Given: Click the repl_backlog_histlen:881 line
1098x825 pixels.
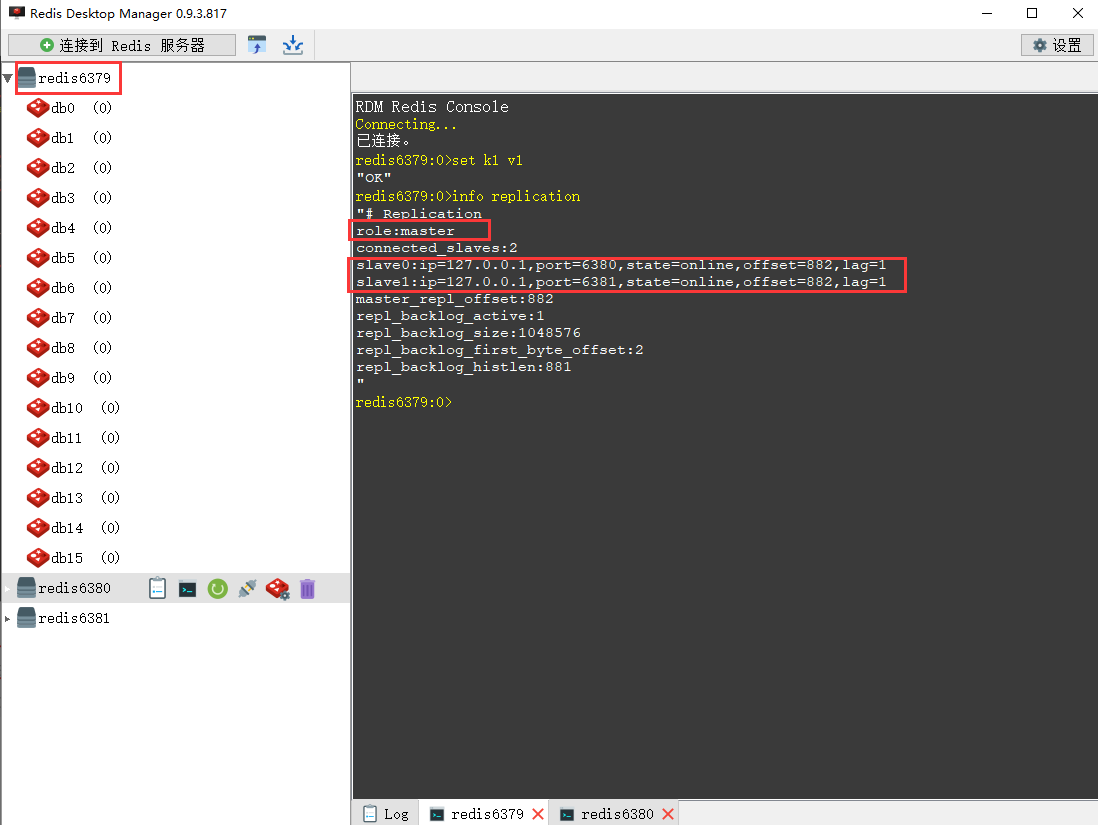Looking at the screenshot, I should tap(464, 367).
